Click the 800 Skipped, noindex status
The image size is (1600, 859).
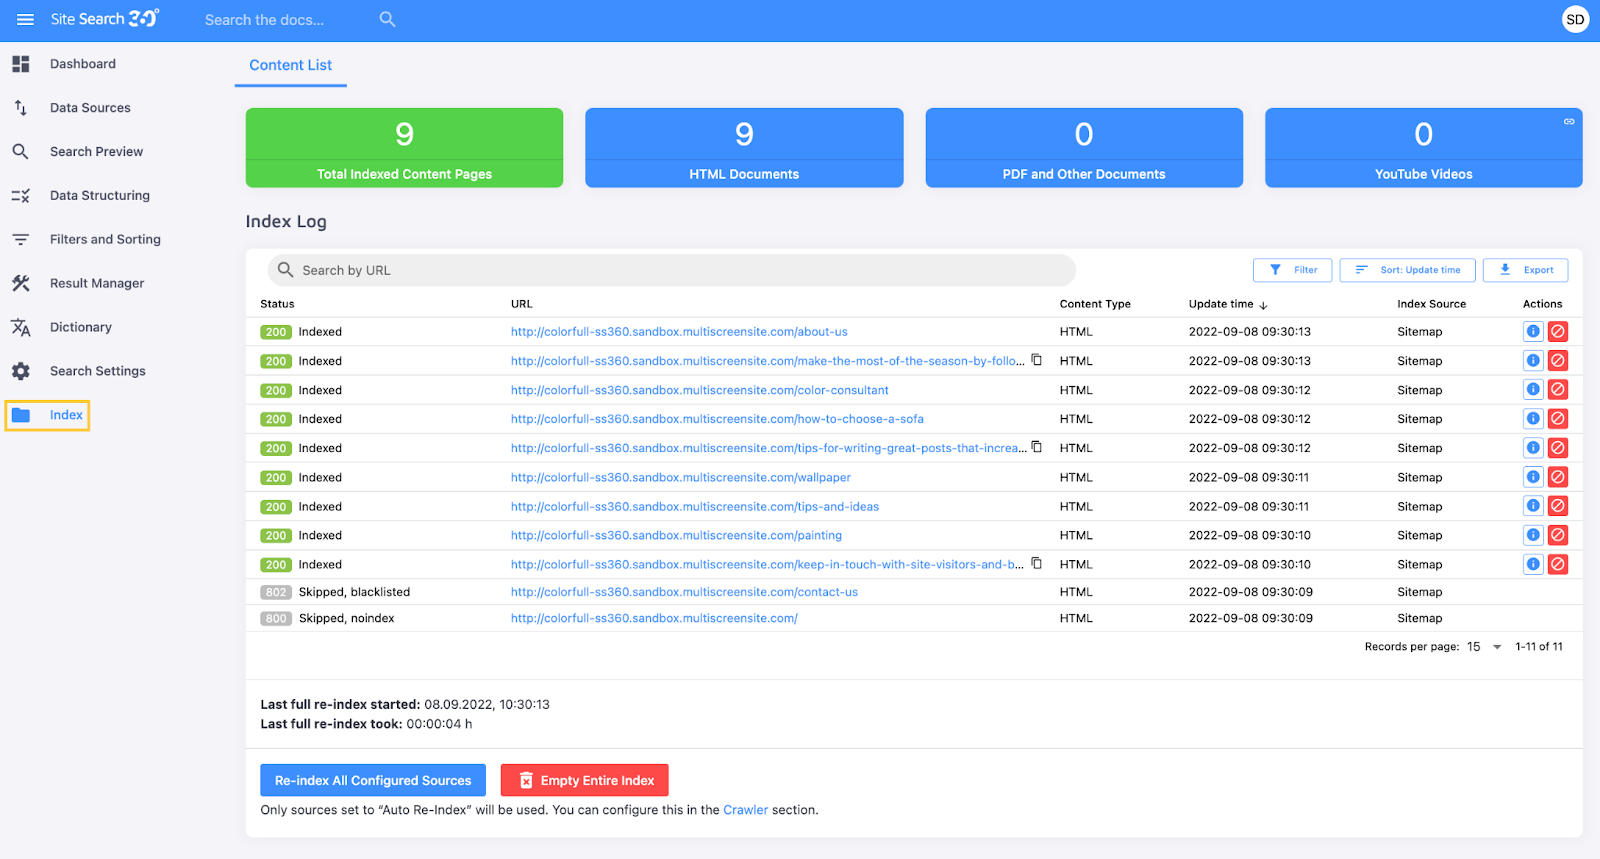(x=328, y=618)
